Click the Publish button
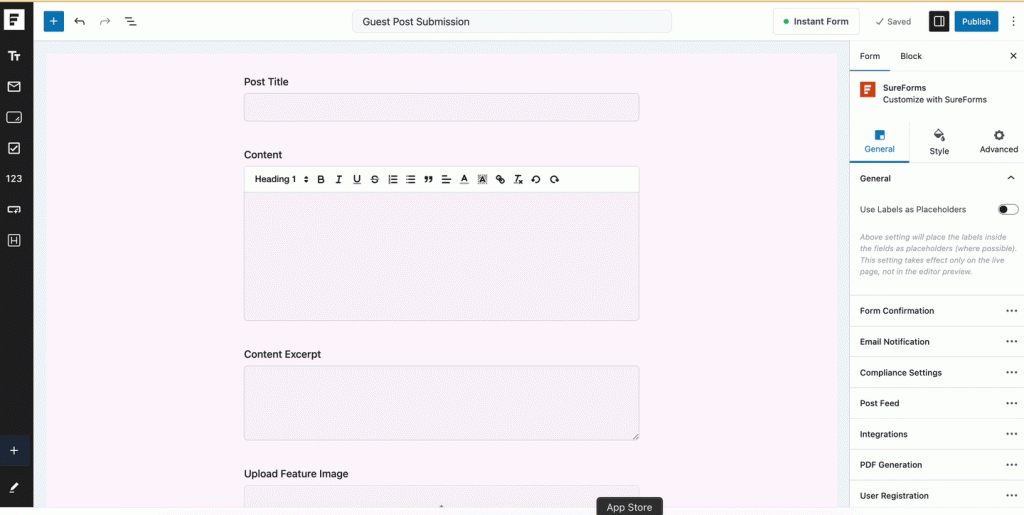Image resolution: width=1024 pixels, height=515 pixels. pyautogui.click(x=976, y=22)
